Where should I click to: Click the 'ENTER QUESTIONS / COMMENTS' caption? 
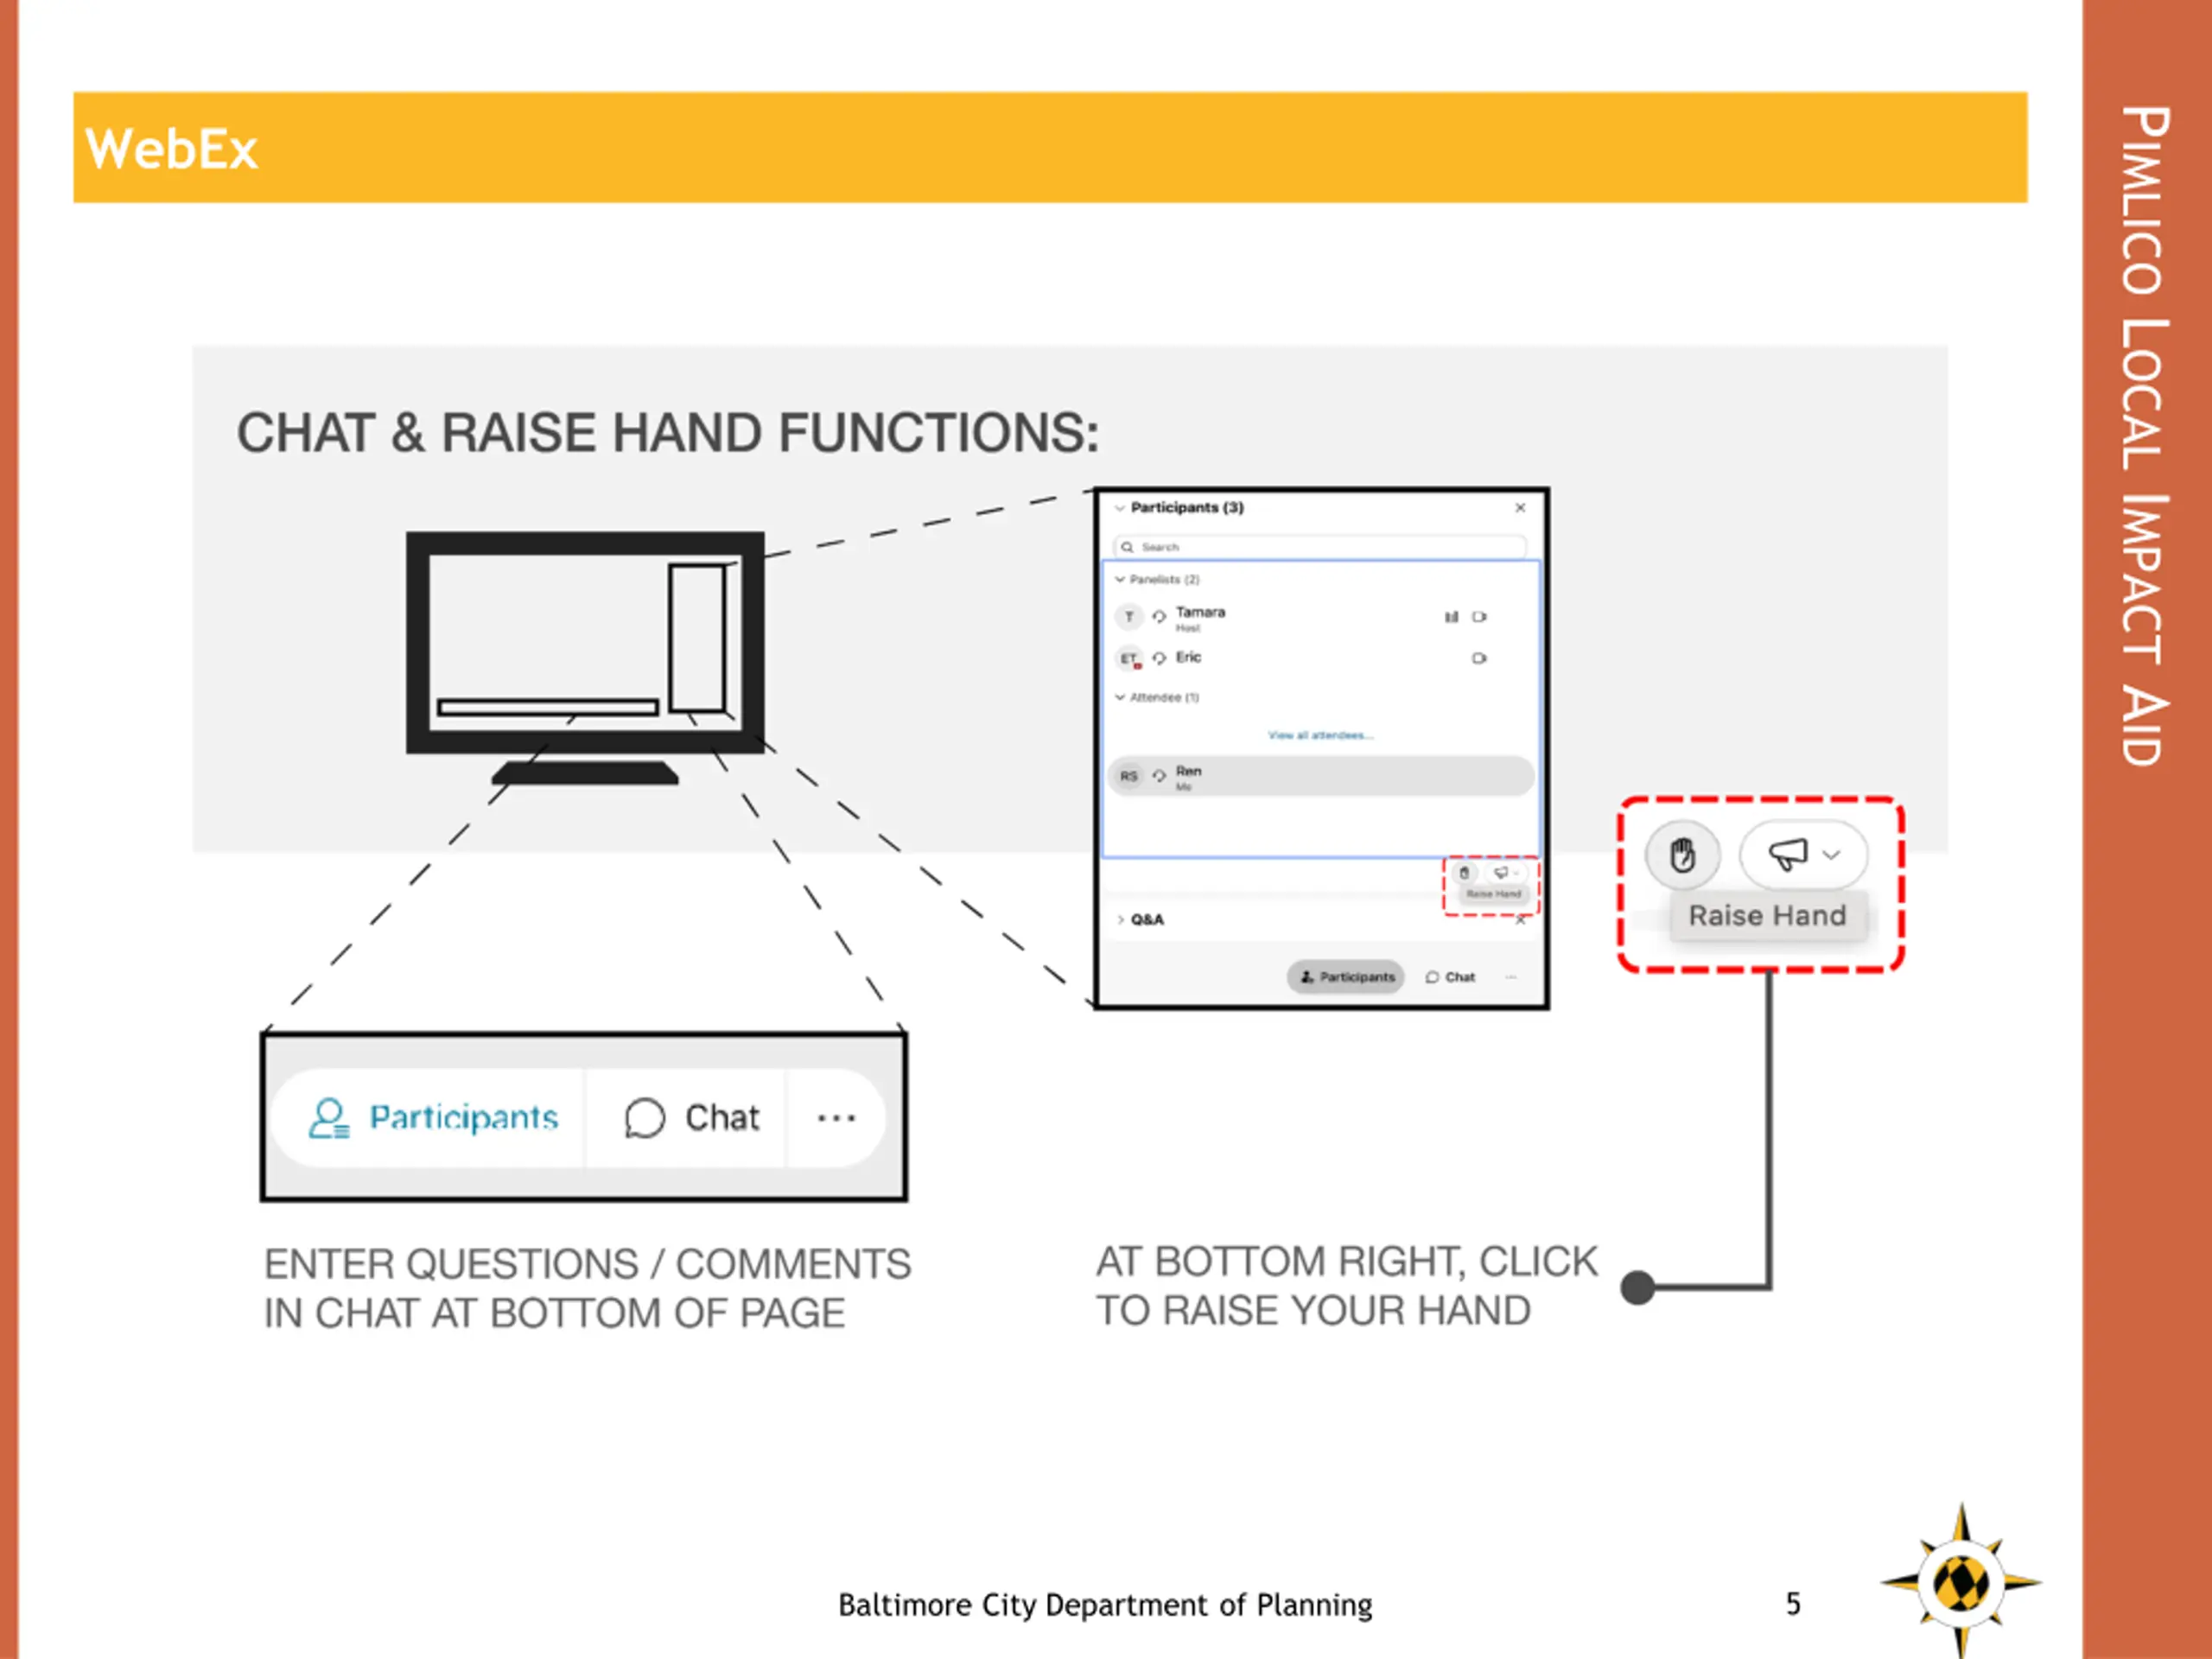pyautogui.click(x=587, y=1264)
